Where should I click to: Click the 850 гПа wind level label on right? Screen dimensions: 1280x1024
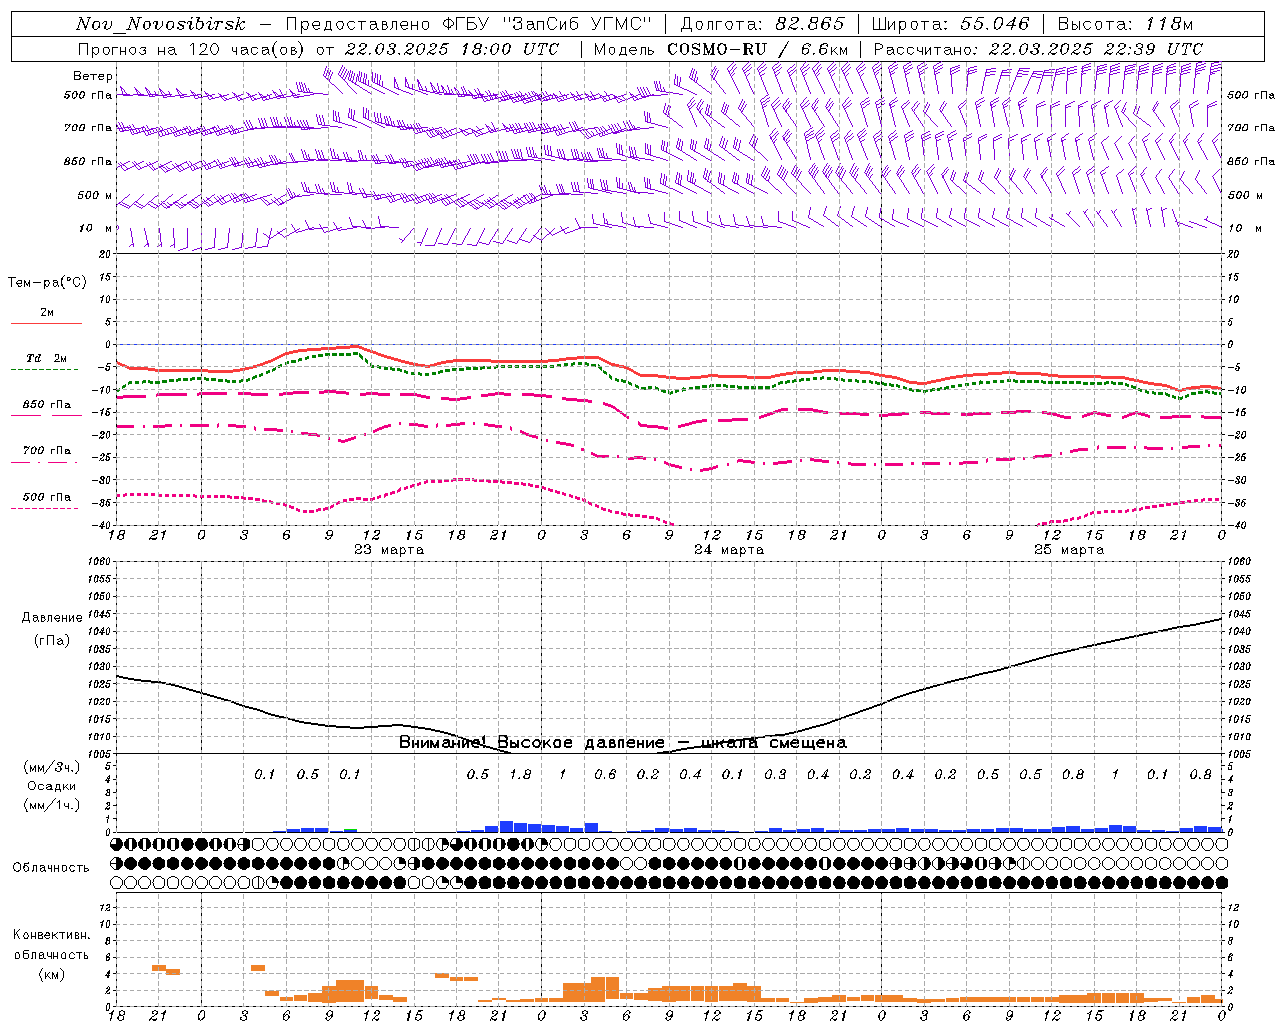[x=1250, y=161]
